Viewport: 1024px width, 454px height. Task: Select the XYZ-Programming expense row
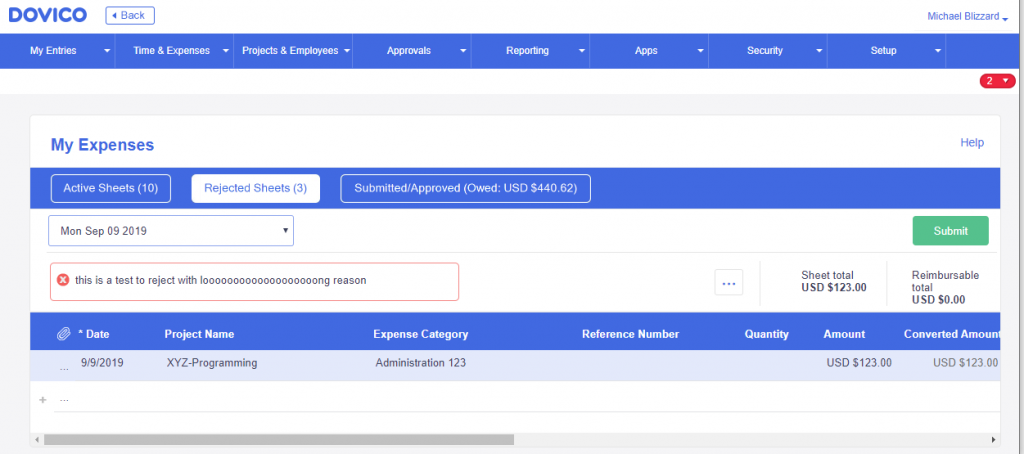pos(515,365)
